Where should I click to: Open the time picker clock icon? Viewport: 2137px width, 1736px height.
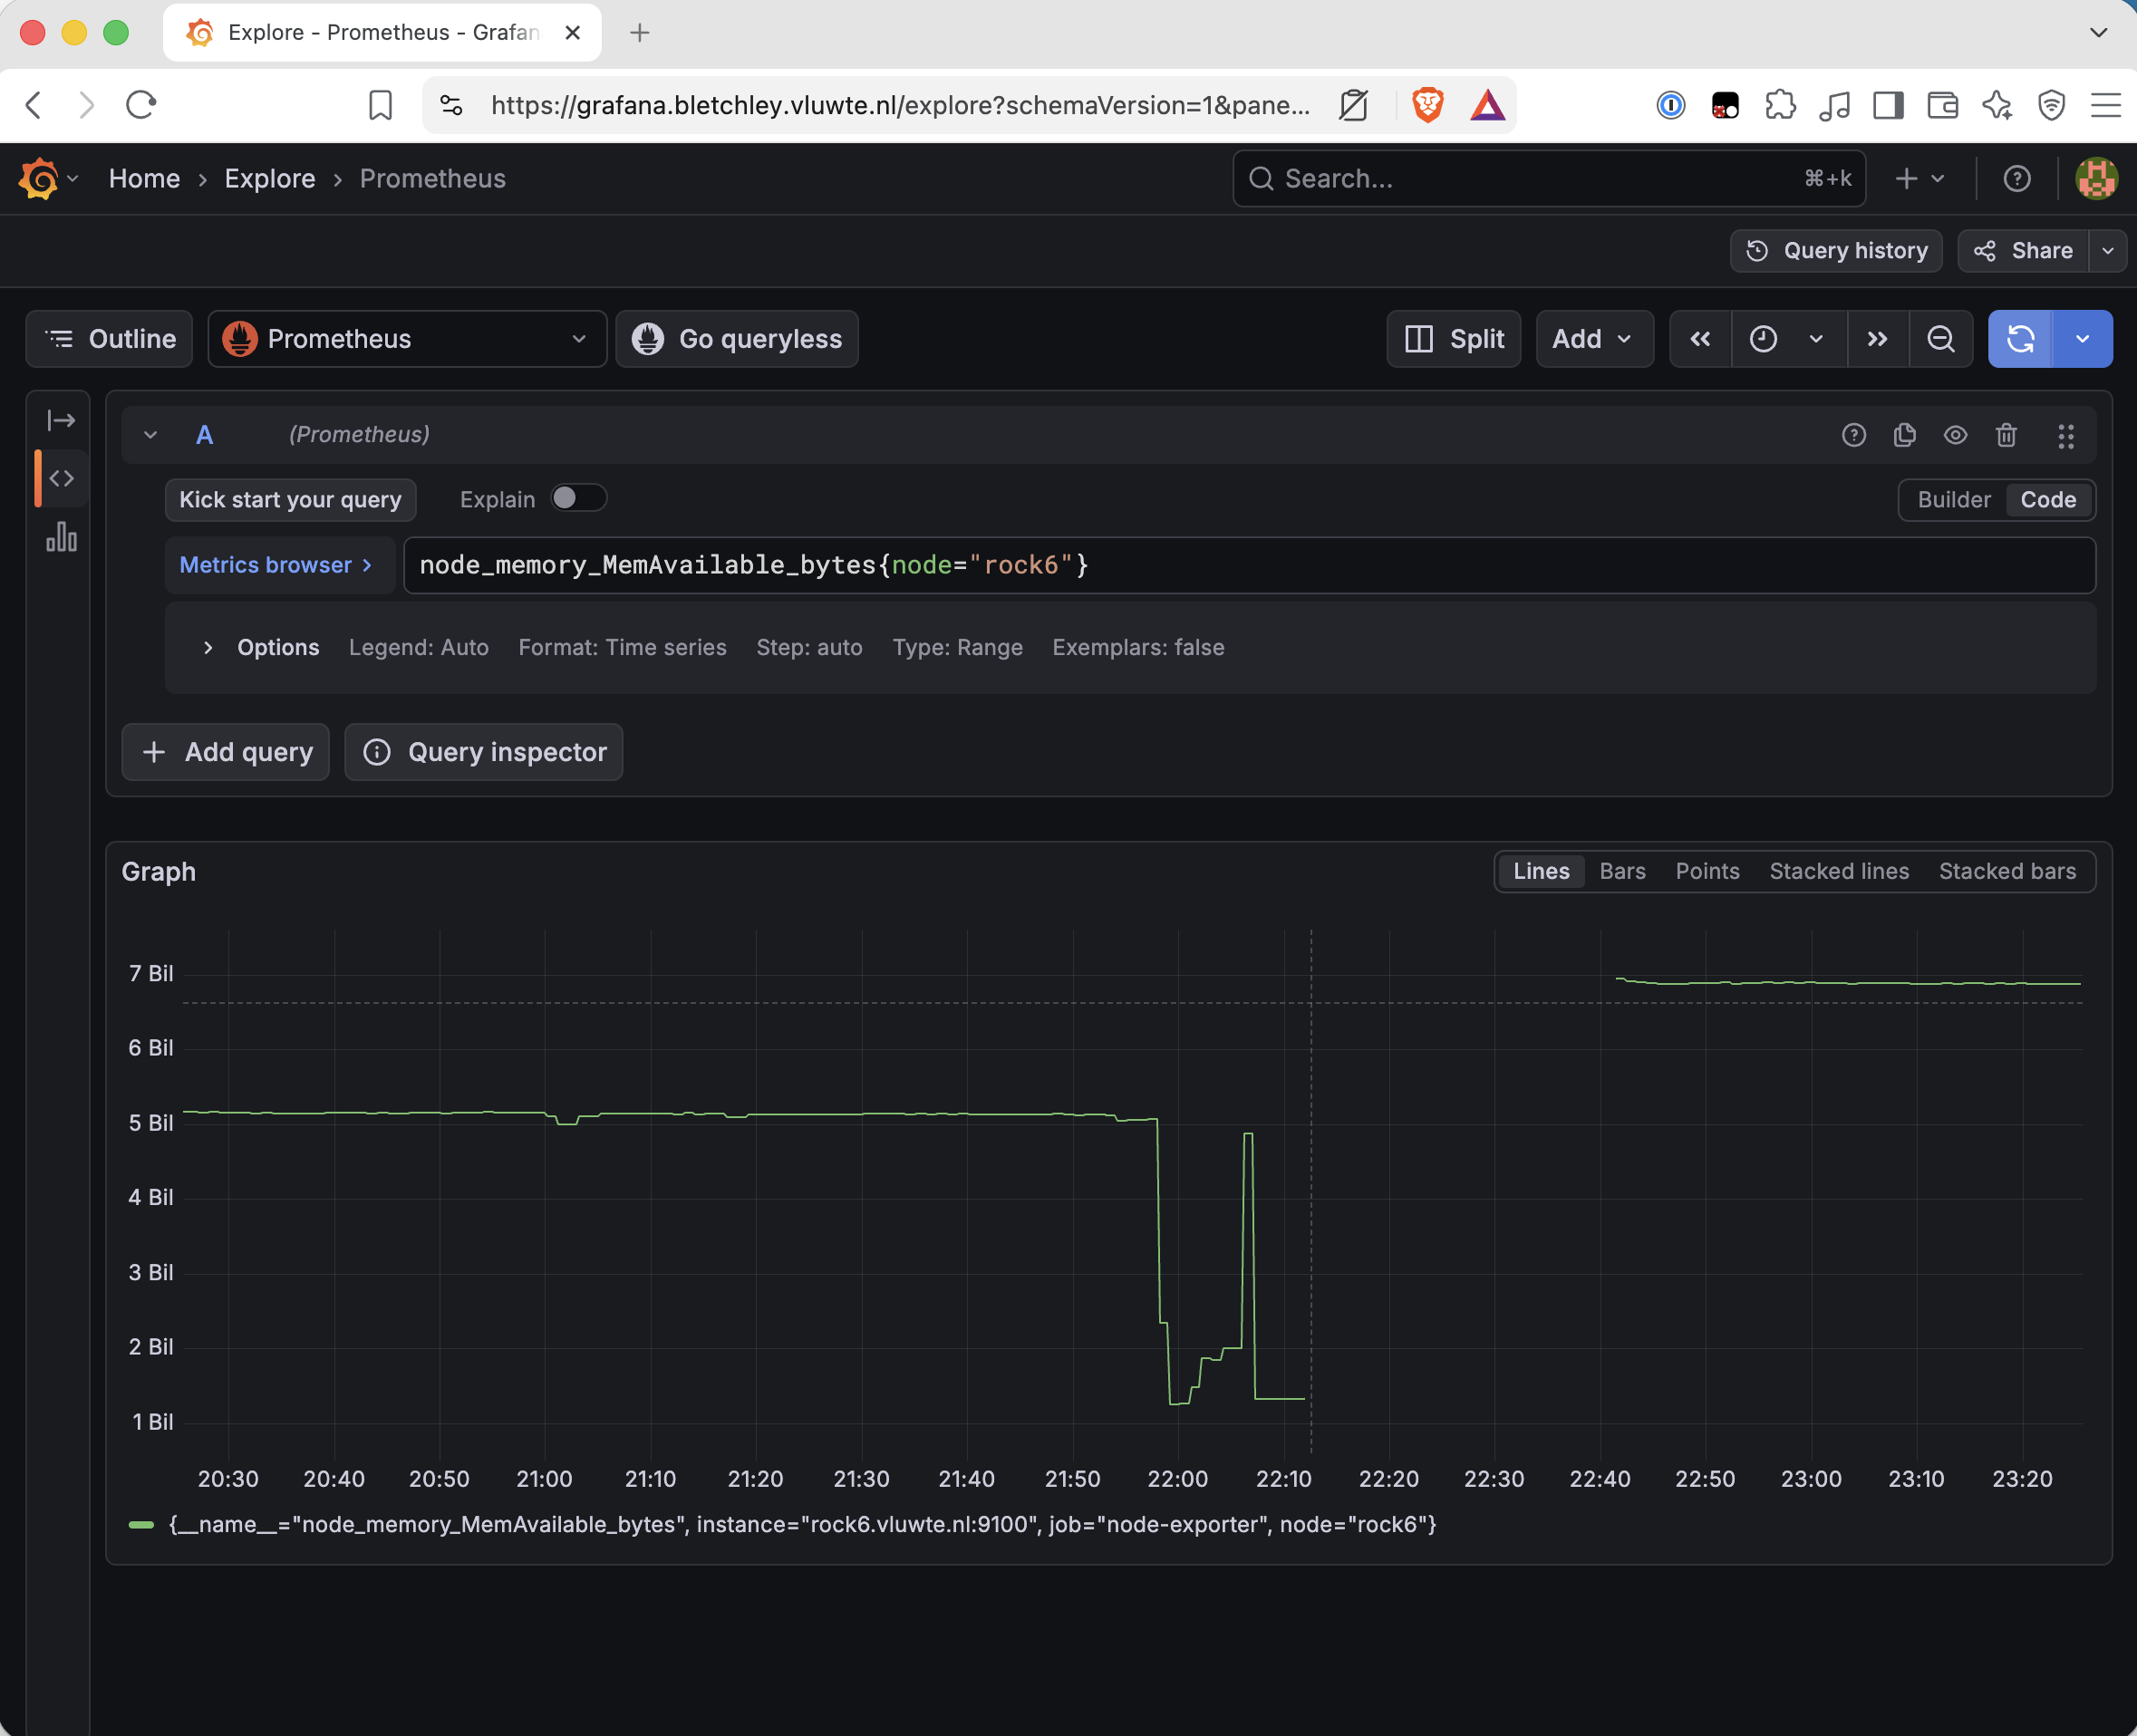tap(1763, 339)
